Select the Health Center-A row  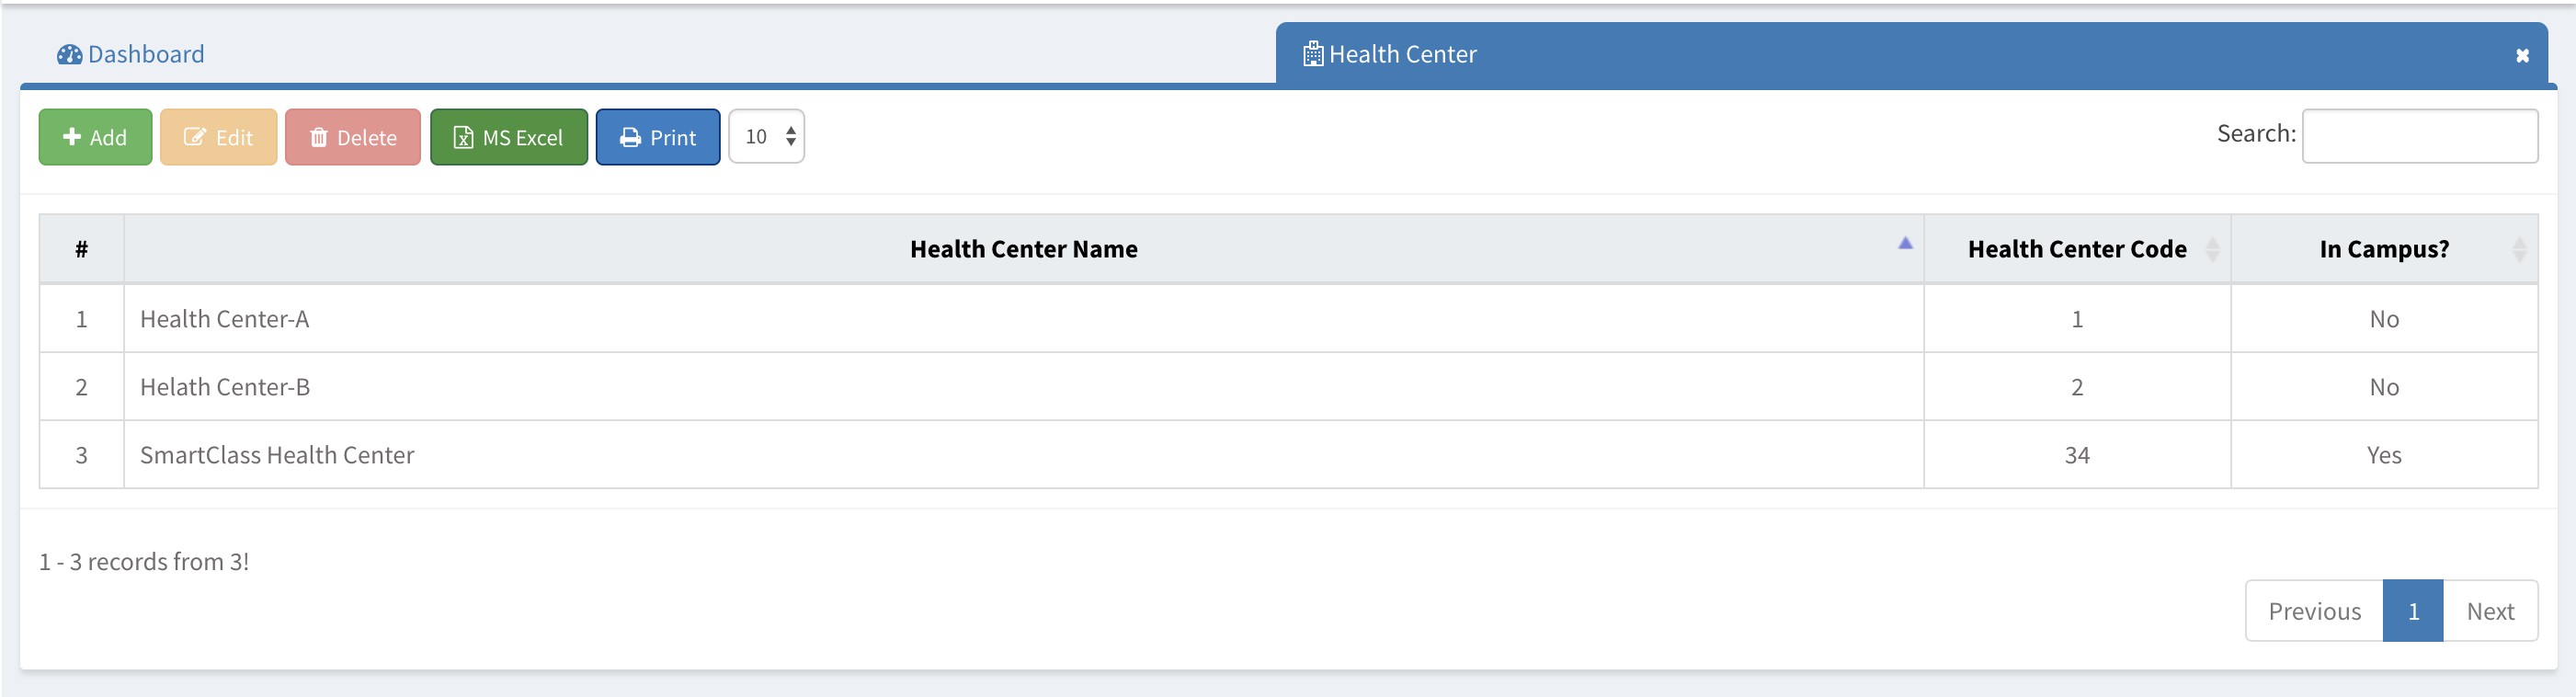[224, 319]
